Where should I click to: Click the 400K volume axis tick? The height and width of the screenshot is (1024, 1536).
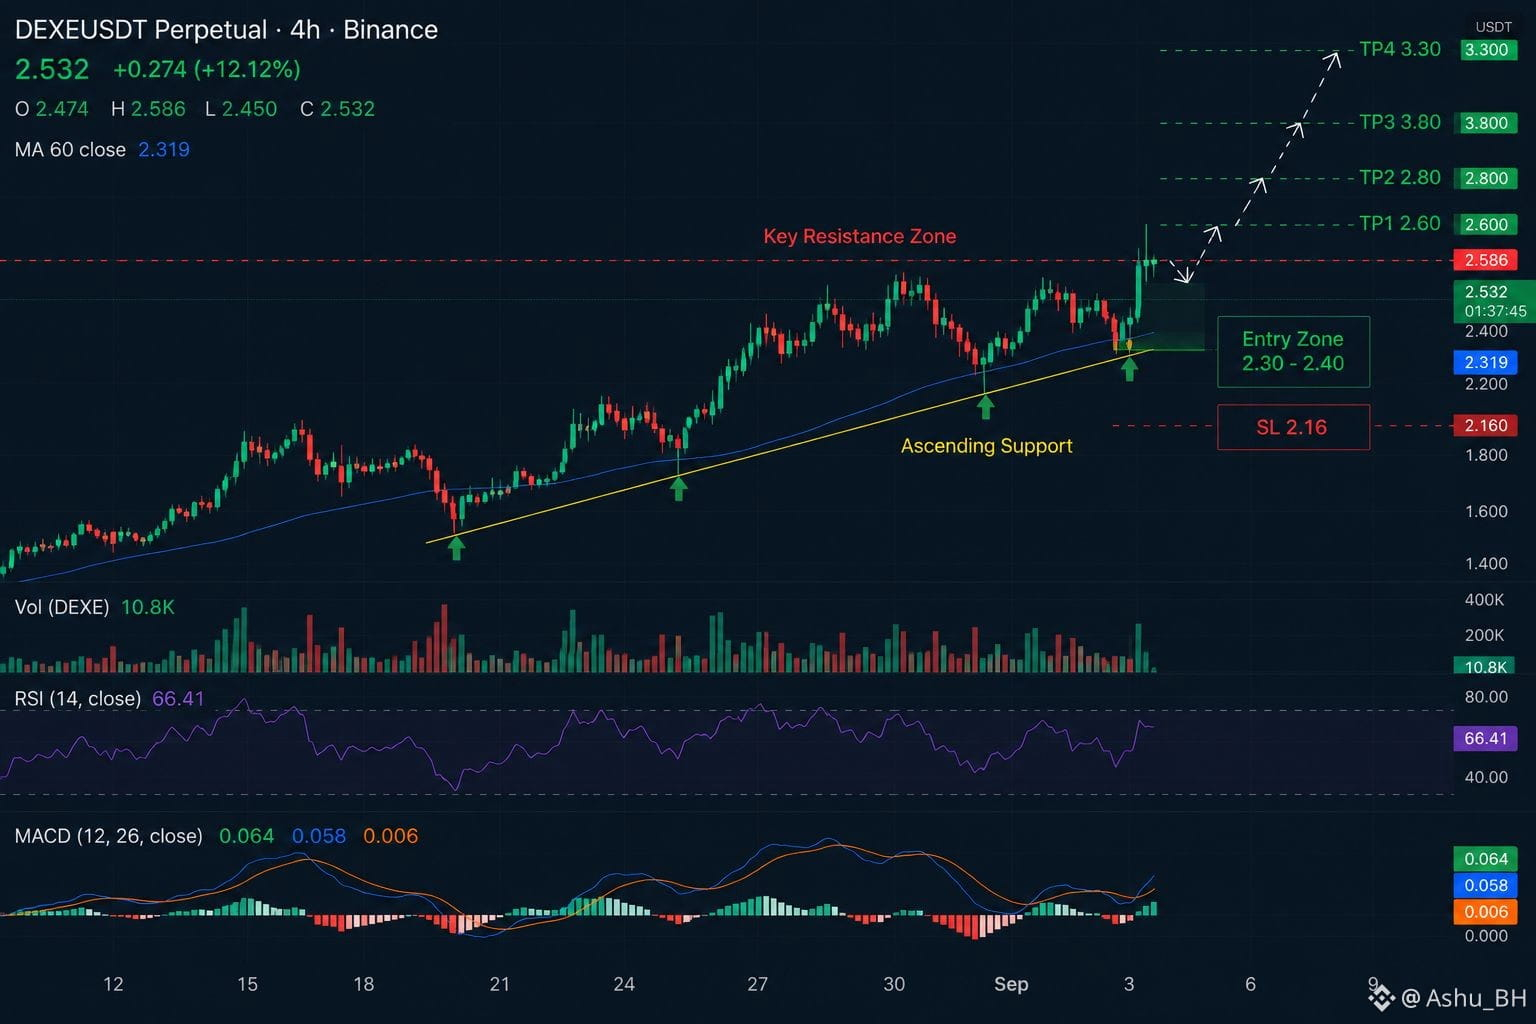coord(1484,600)
